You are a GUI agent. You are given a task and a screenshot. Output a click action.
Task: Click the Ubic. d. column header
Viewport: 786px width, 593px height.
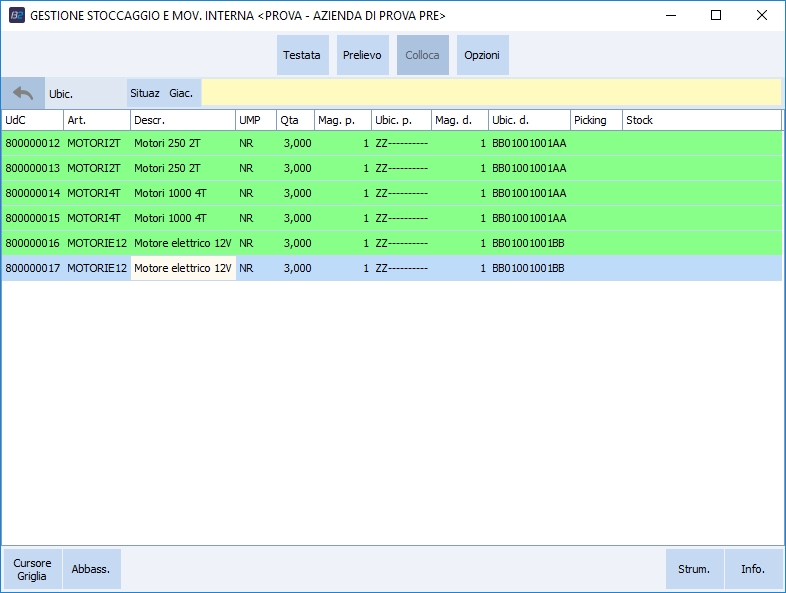pos(529,120)
